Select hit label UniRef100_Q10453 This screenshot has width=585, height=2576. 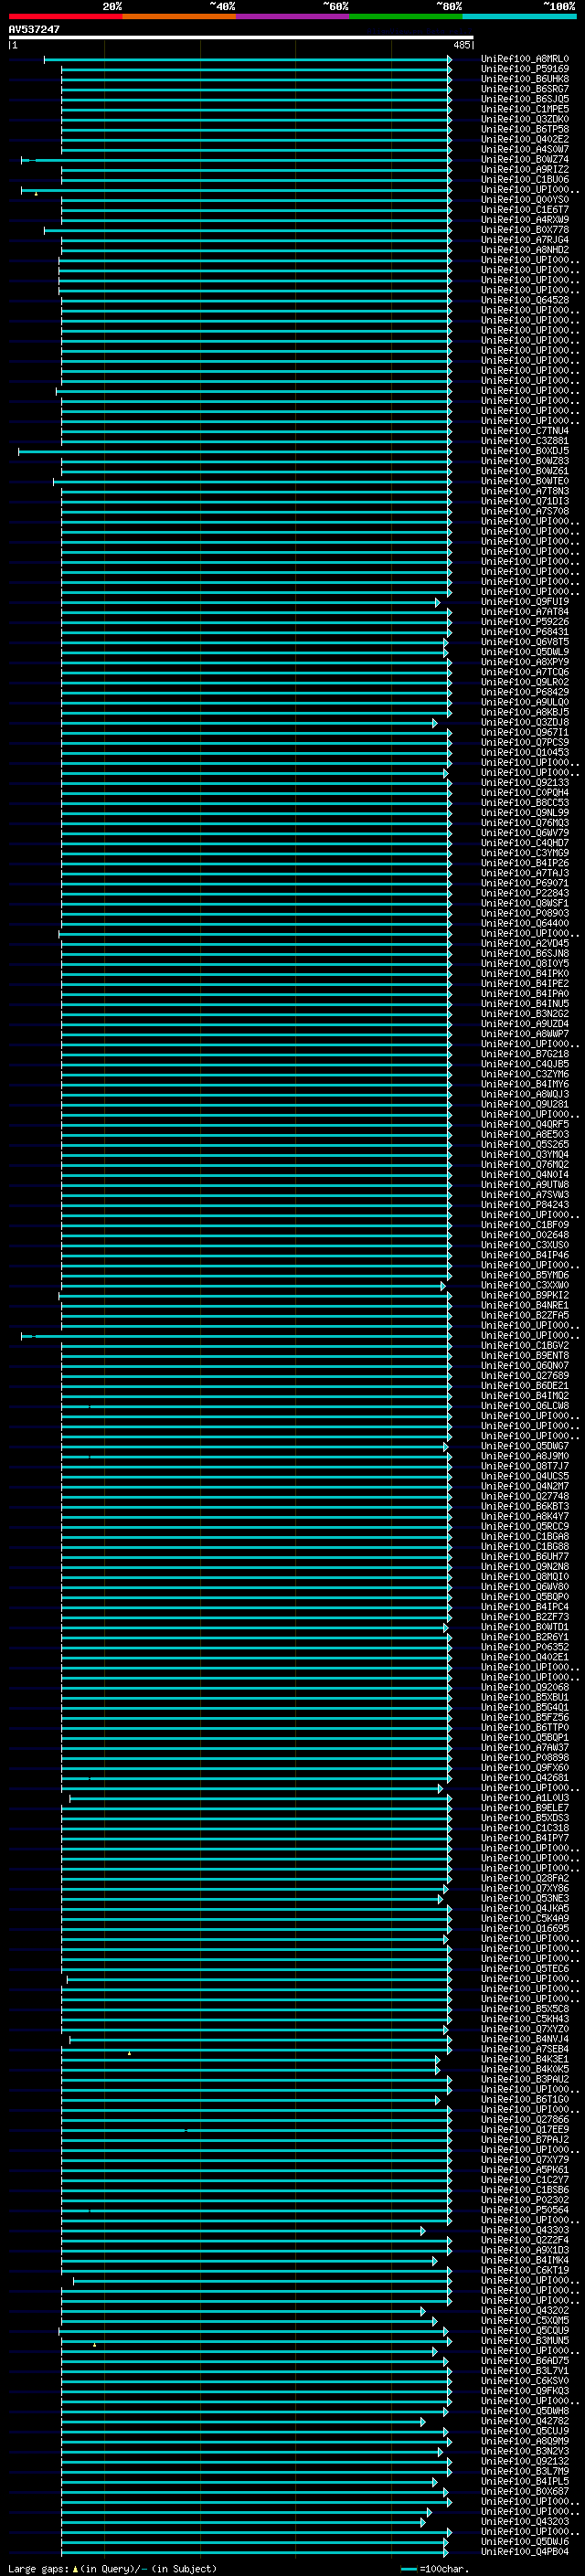tap(525, 752)
